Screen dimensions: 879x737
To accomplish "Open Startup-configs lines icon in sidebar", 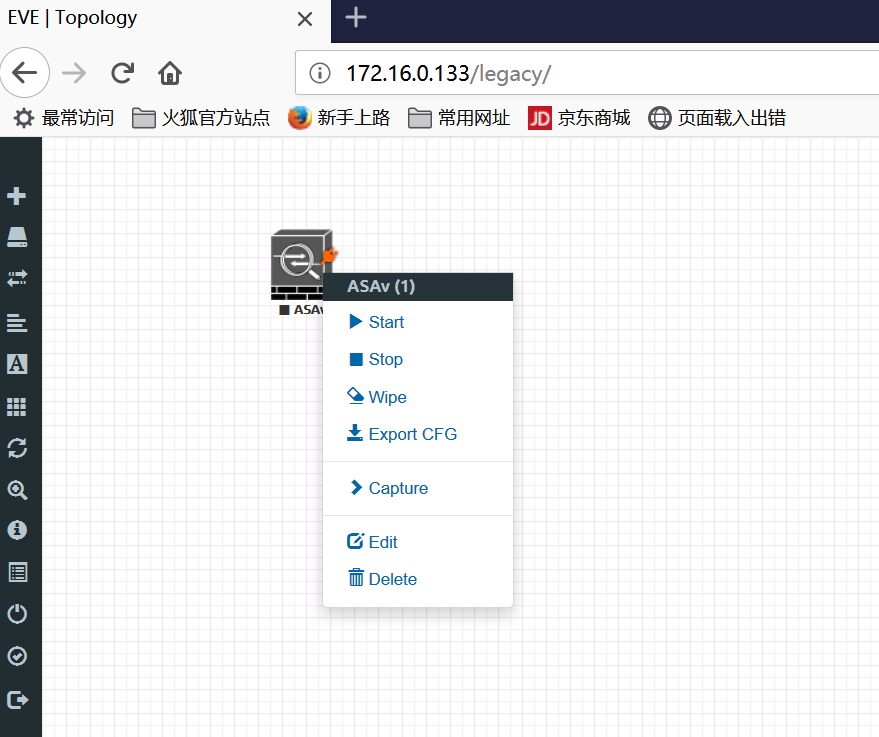I will point(17,323).
